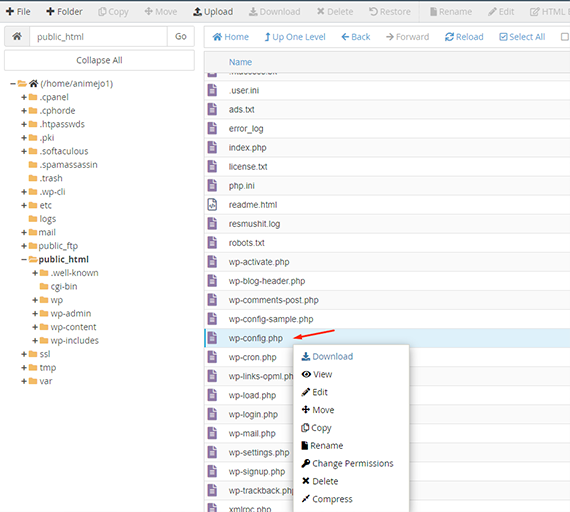Choose Copy from the context menu

point(316,428)
